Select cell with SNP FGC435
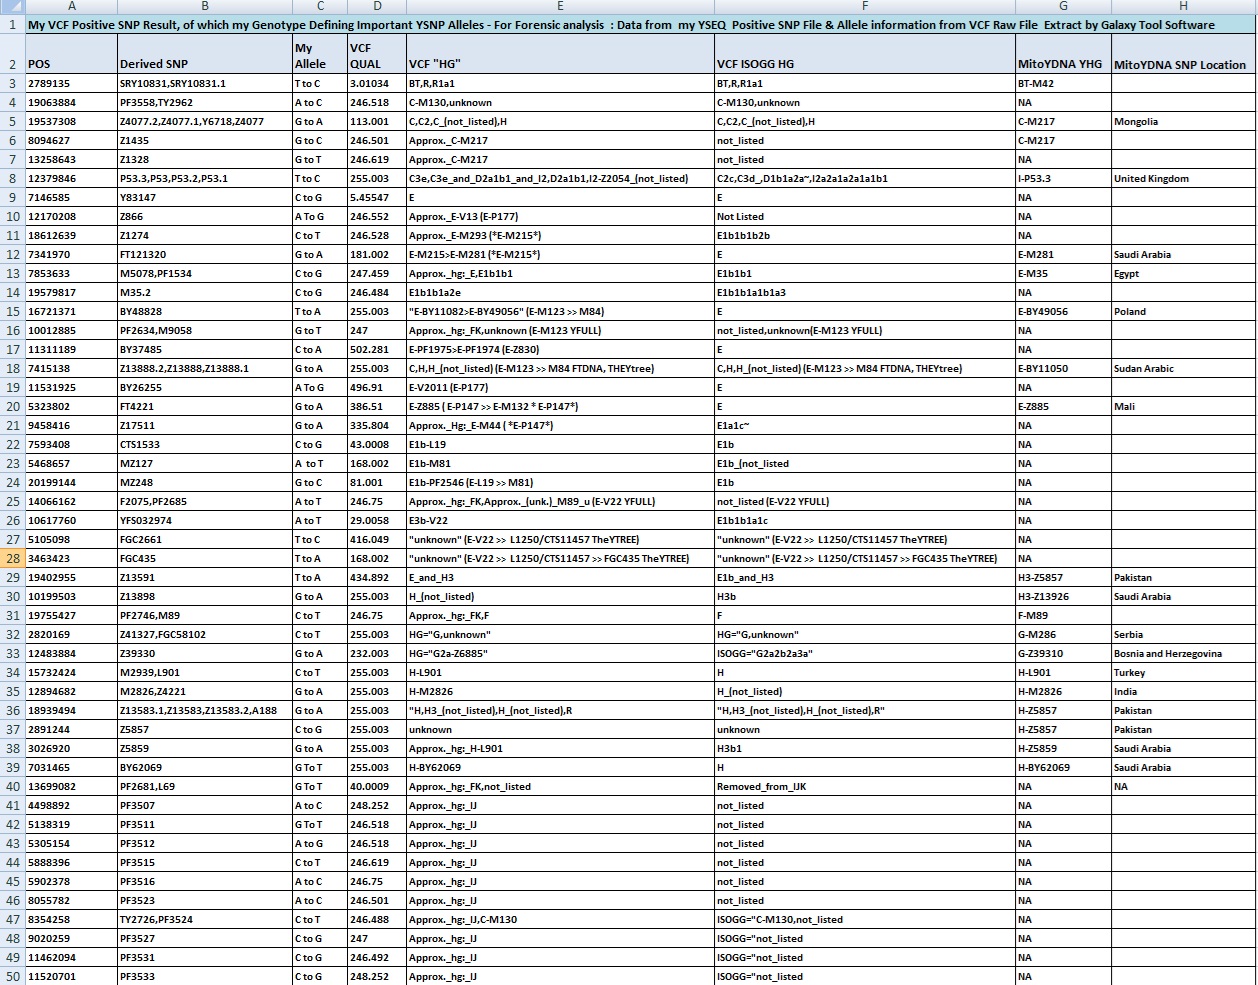1258x985 pixels. [x=205, y=558]
